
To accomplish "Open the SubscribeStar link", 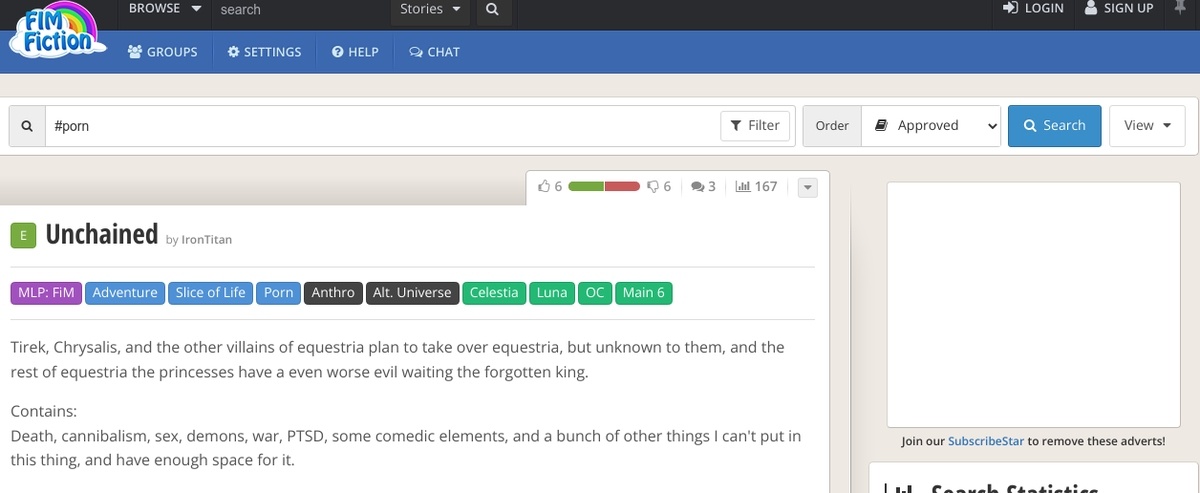I will click(x=985, y=441).
